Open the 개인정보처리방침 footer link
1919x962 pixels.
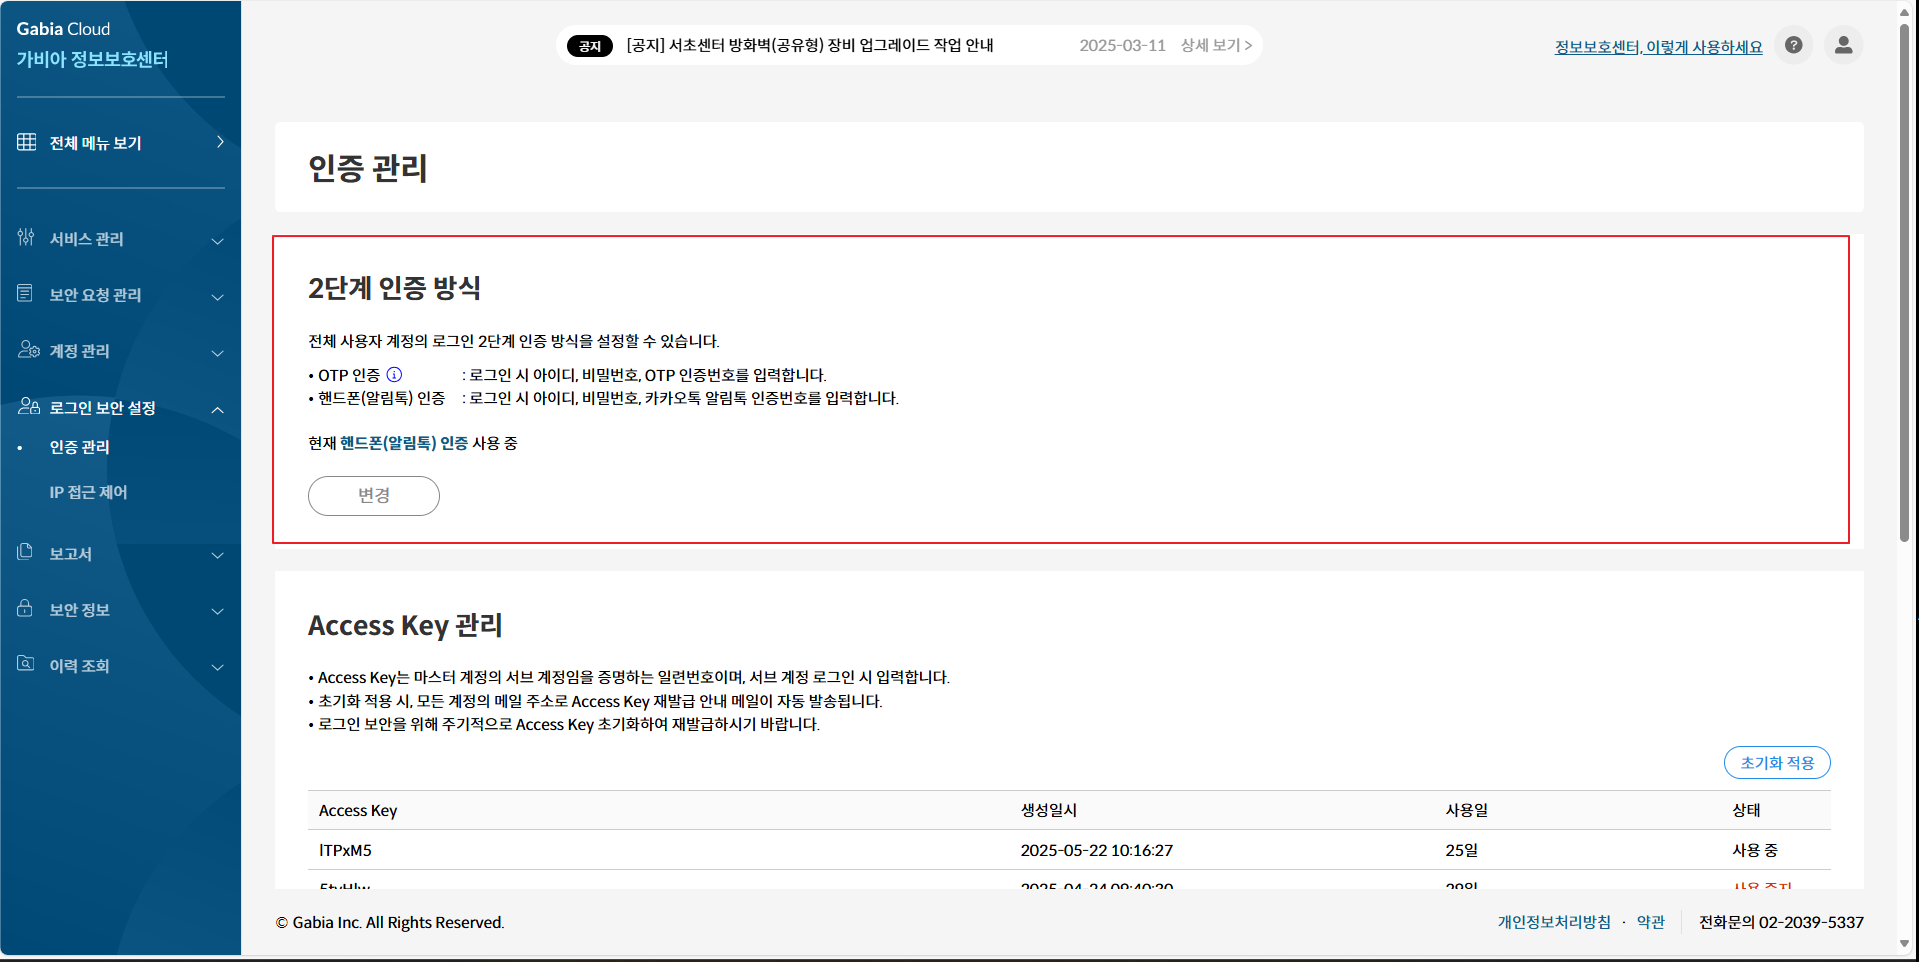click(x=1554, y=922)
